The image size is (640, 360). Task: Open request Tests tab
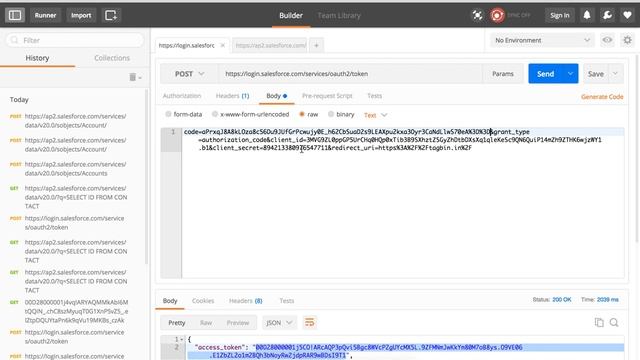click(374, 96)
